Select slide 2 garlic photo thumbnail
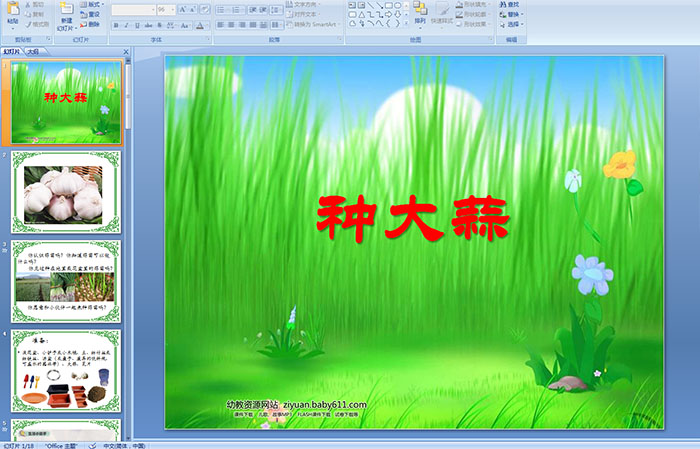Image resolution: width=700 pixels, height=449 pixels. tap(66, 192)
